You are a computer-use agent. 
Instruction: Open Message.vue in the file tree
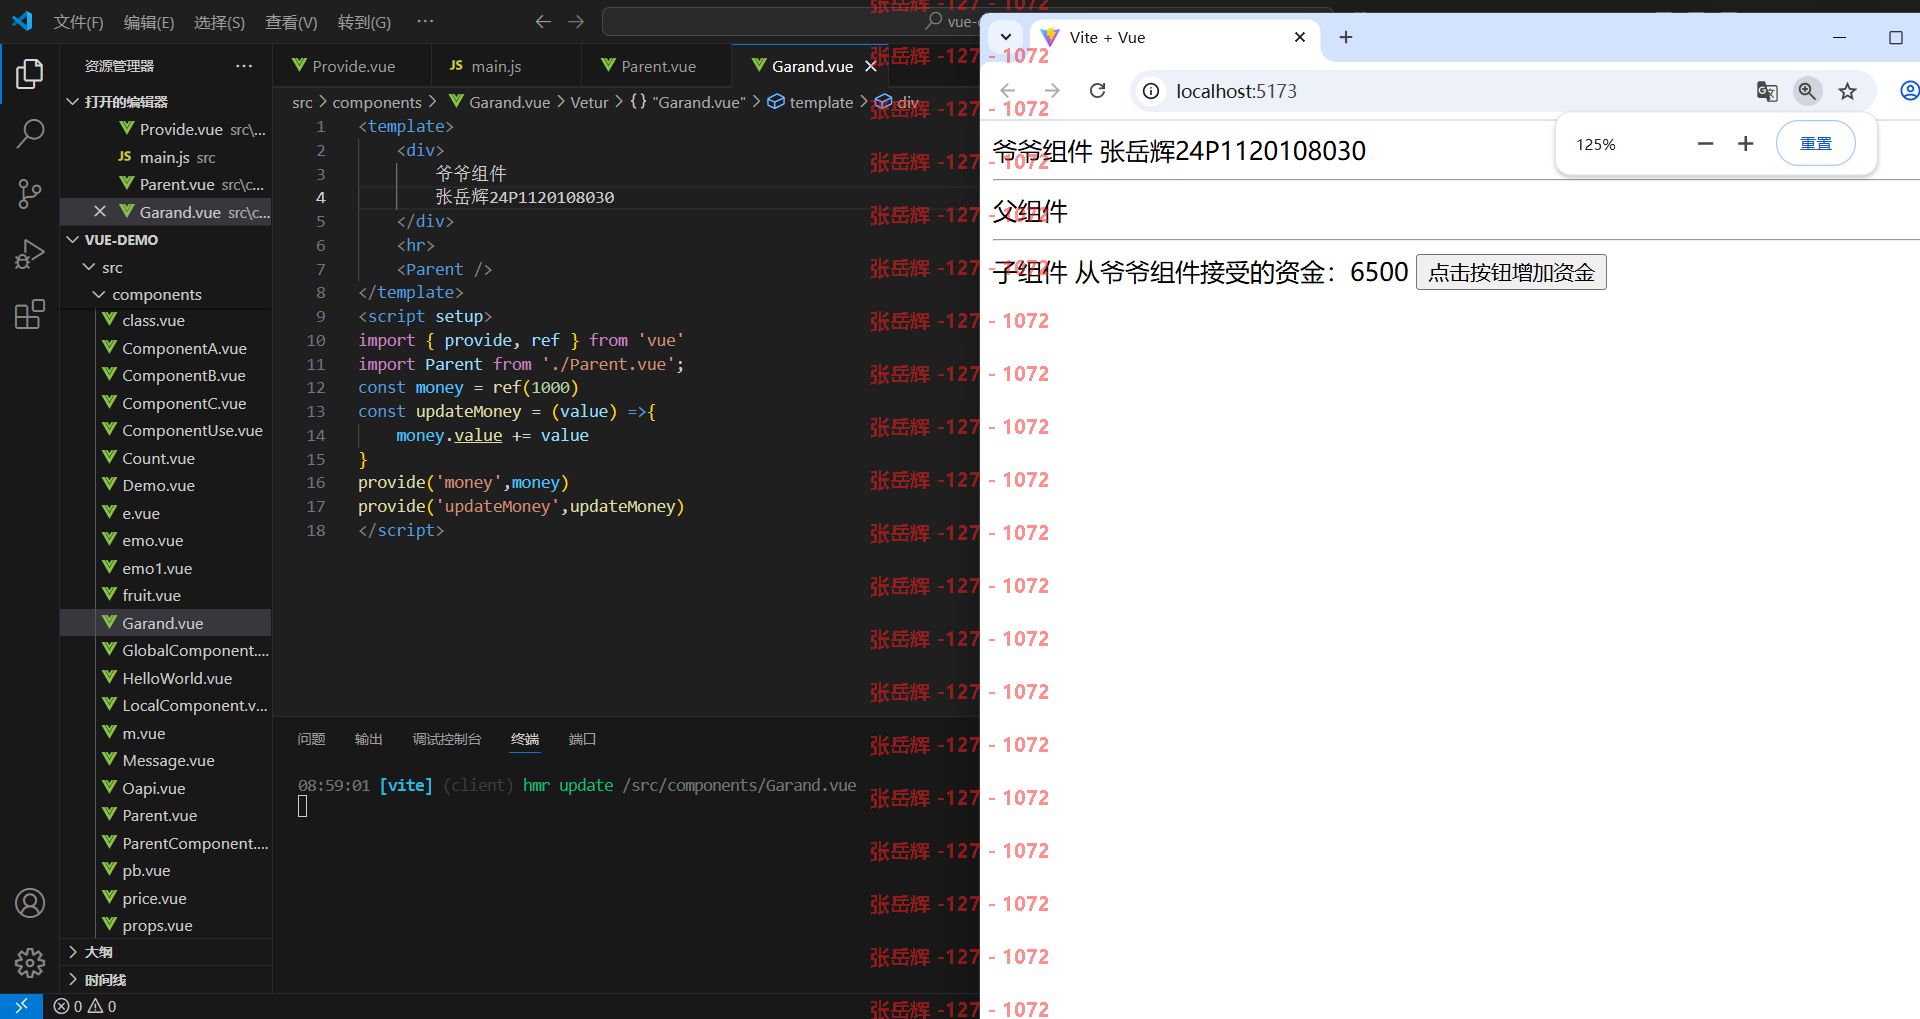pyautogui.click(x=166, y=760)
